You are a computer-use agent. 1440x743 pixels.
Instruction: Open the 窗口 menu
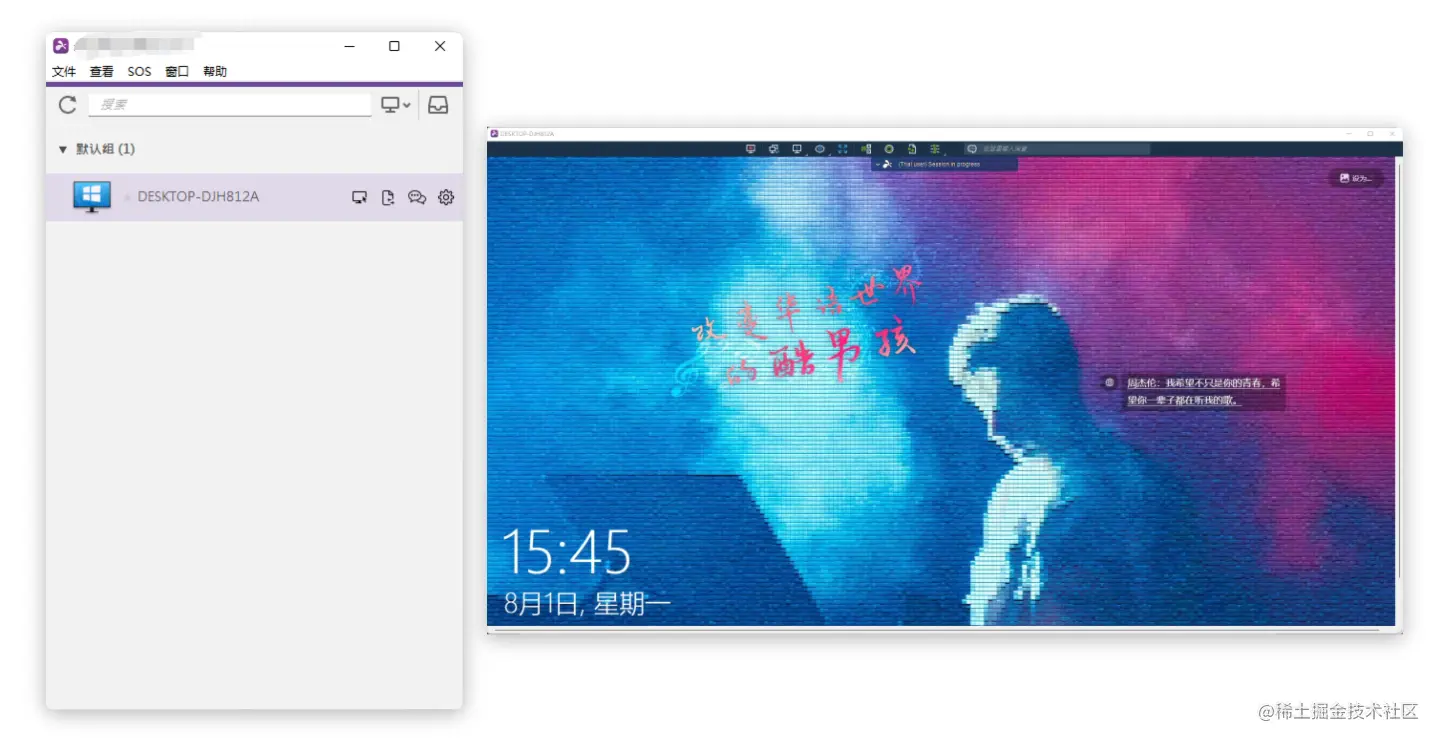click(177, 72)
